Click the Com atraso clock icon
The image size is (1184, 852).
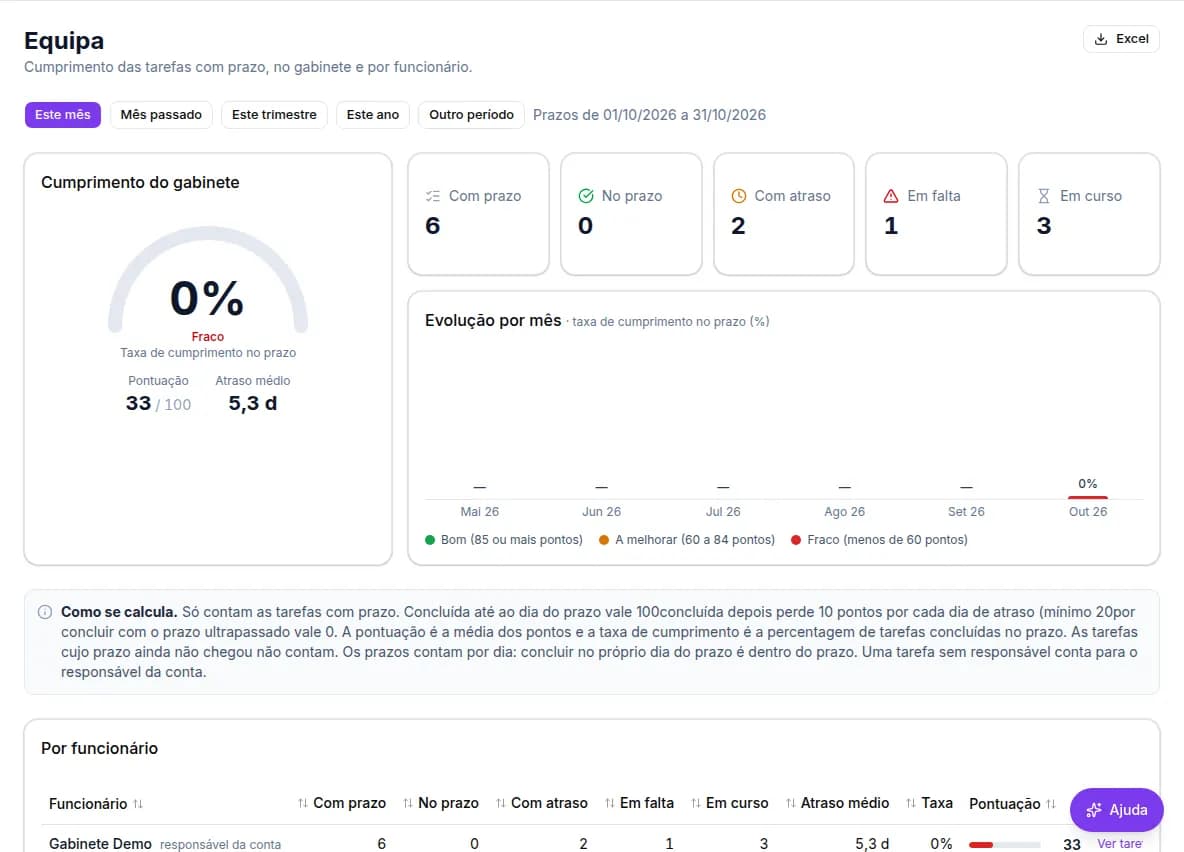[738, 196]
